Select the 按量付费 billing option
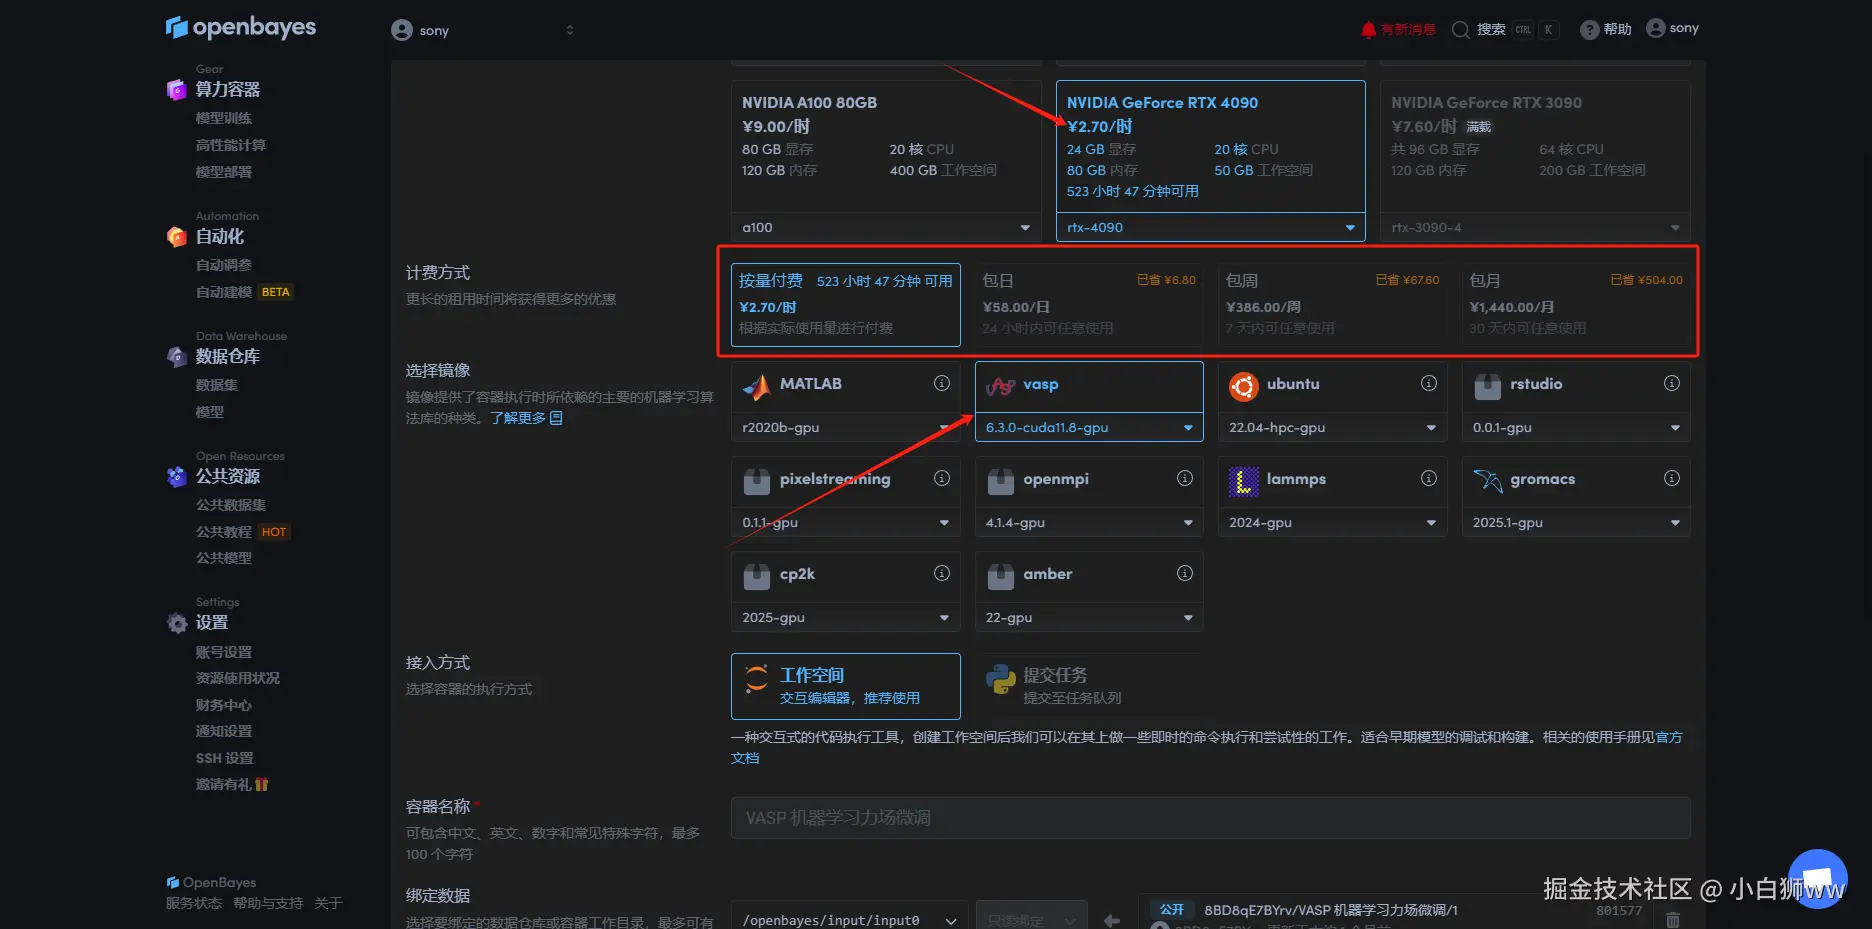The width and height of the screenshot is (1872, 929). (x=846, y=305)
